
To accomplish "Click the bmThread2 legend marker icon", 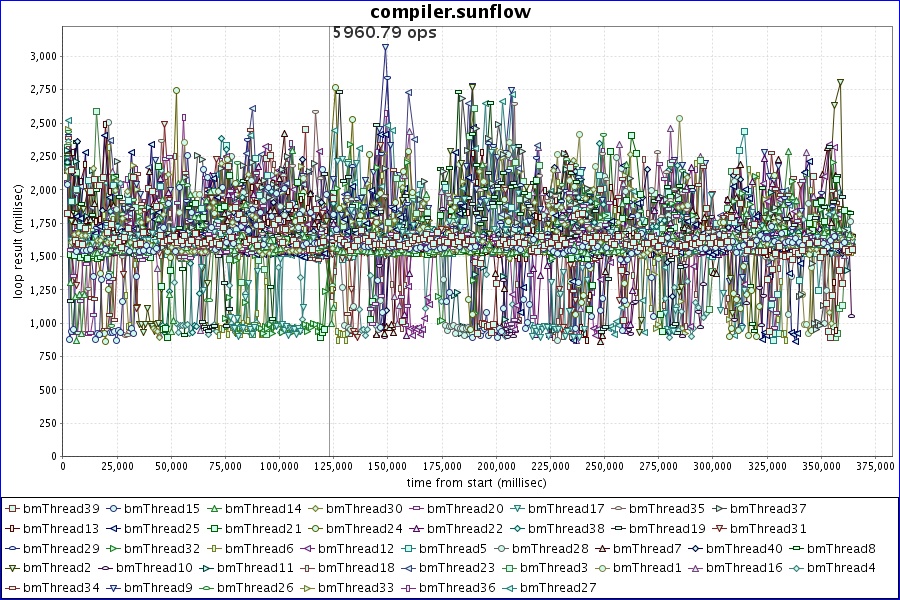I will click(x=13, y=568).
